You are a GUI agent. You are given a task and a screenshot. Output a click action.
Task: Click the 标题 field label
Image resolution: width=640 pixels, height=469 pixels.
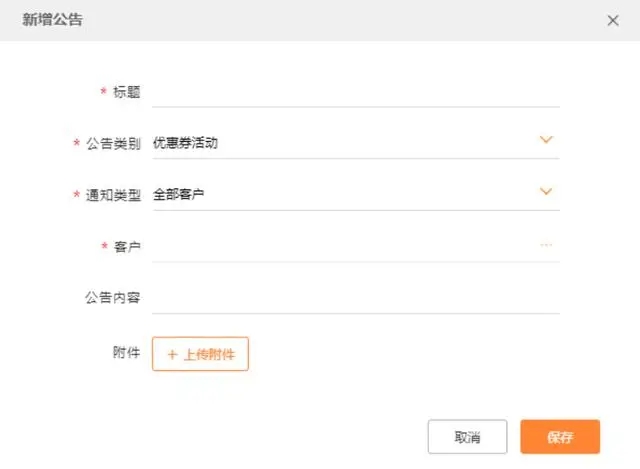pyautogui.click(x=127, y=92)
